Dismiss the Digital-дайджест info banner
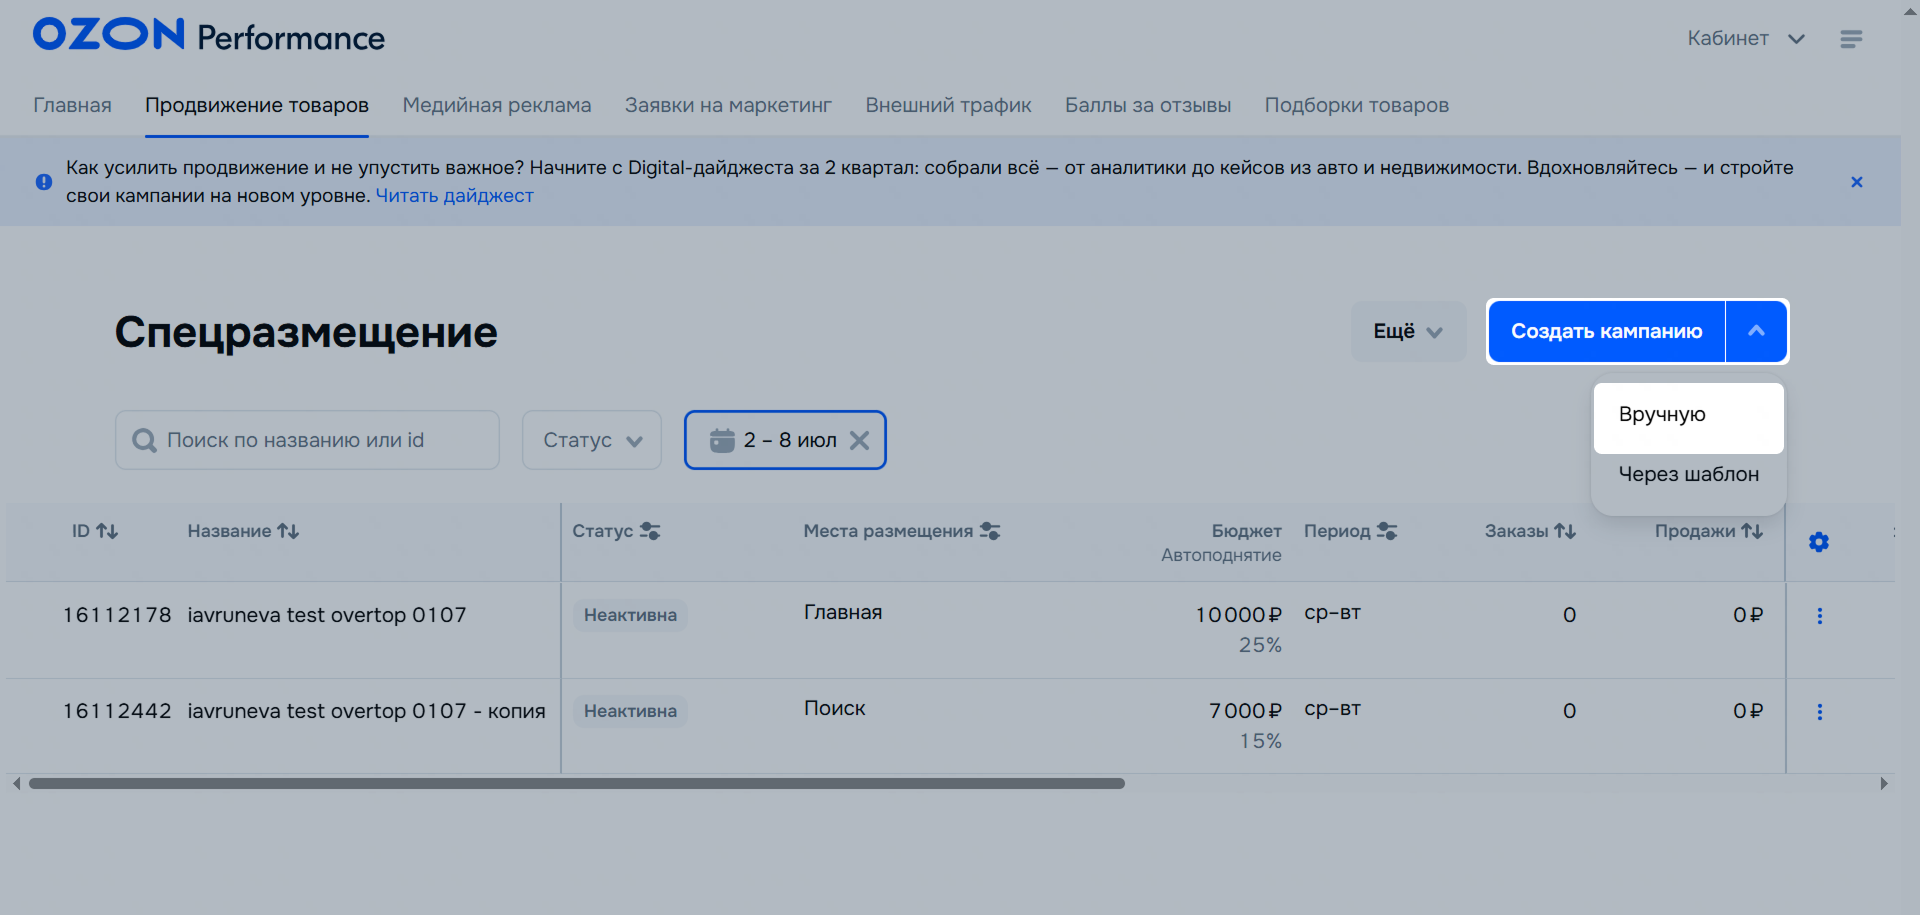This screenshot has height=915, width=1920. (x=1856, y=182)
